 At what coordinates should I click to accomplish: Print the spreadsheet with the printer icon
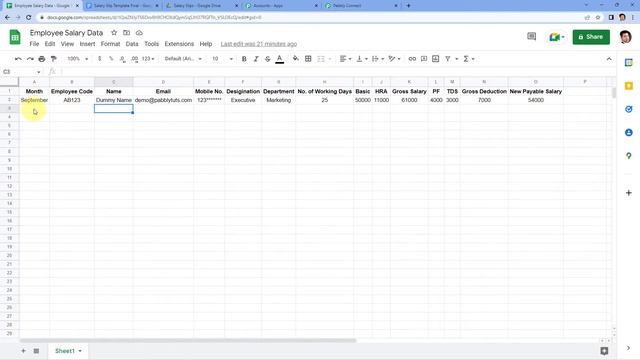point(42,59)
